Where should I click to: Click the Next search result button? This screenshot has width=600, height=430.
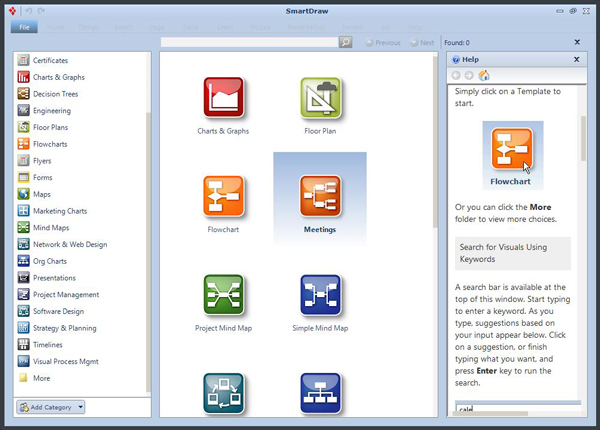coord(422,42)
